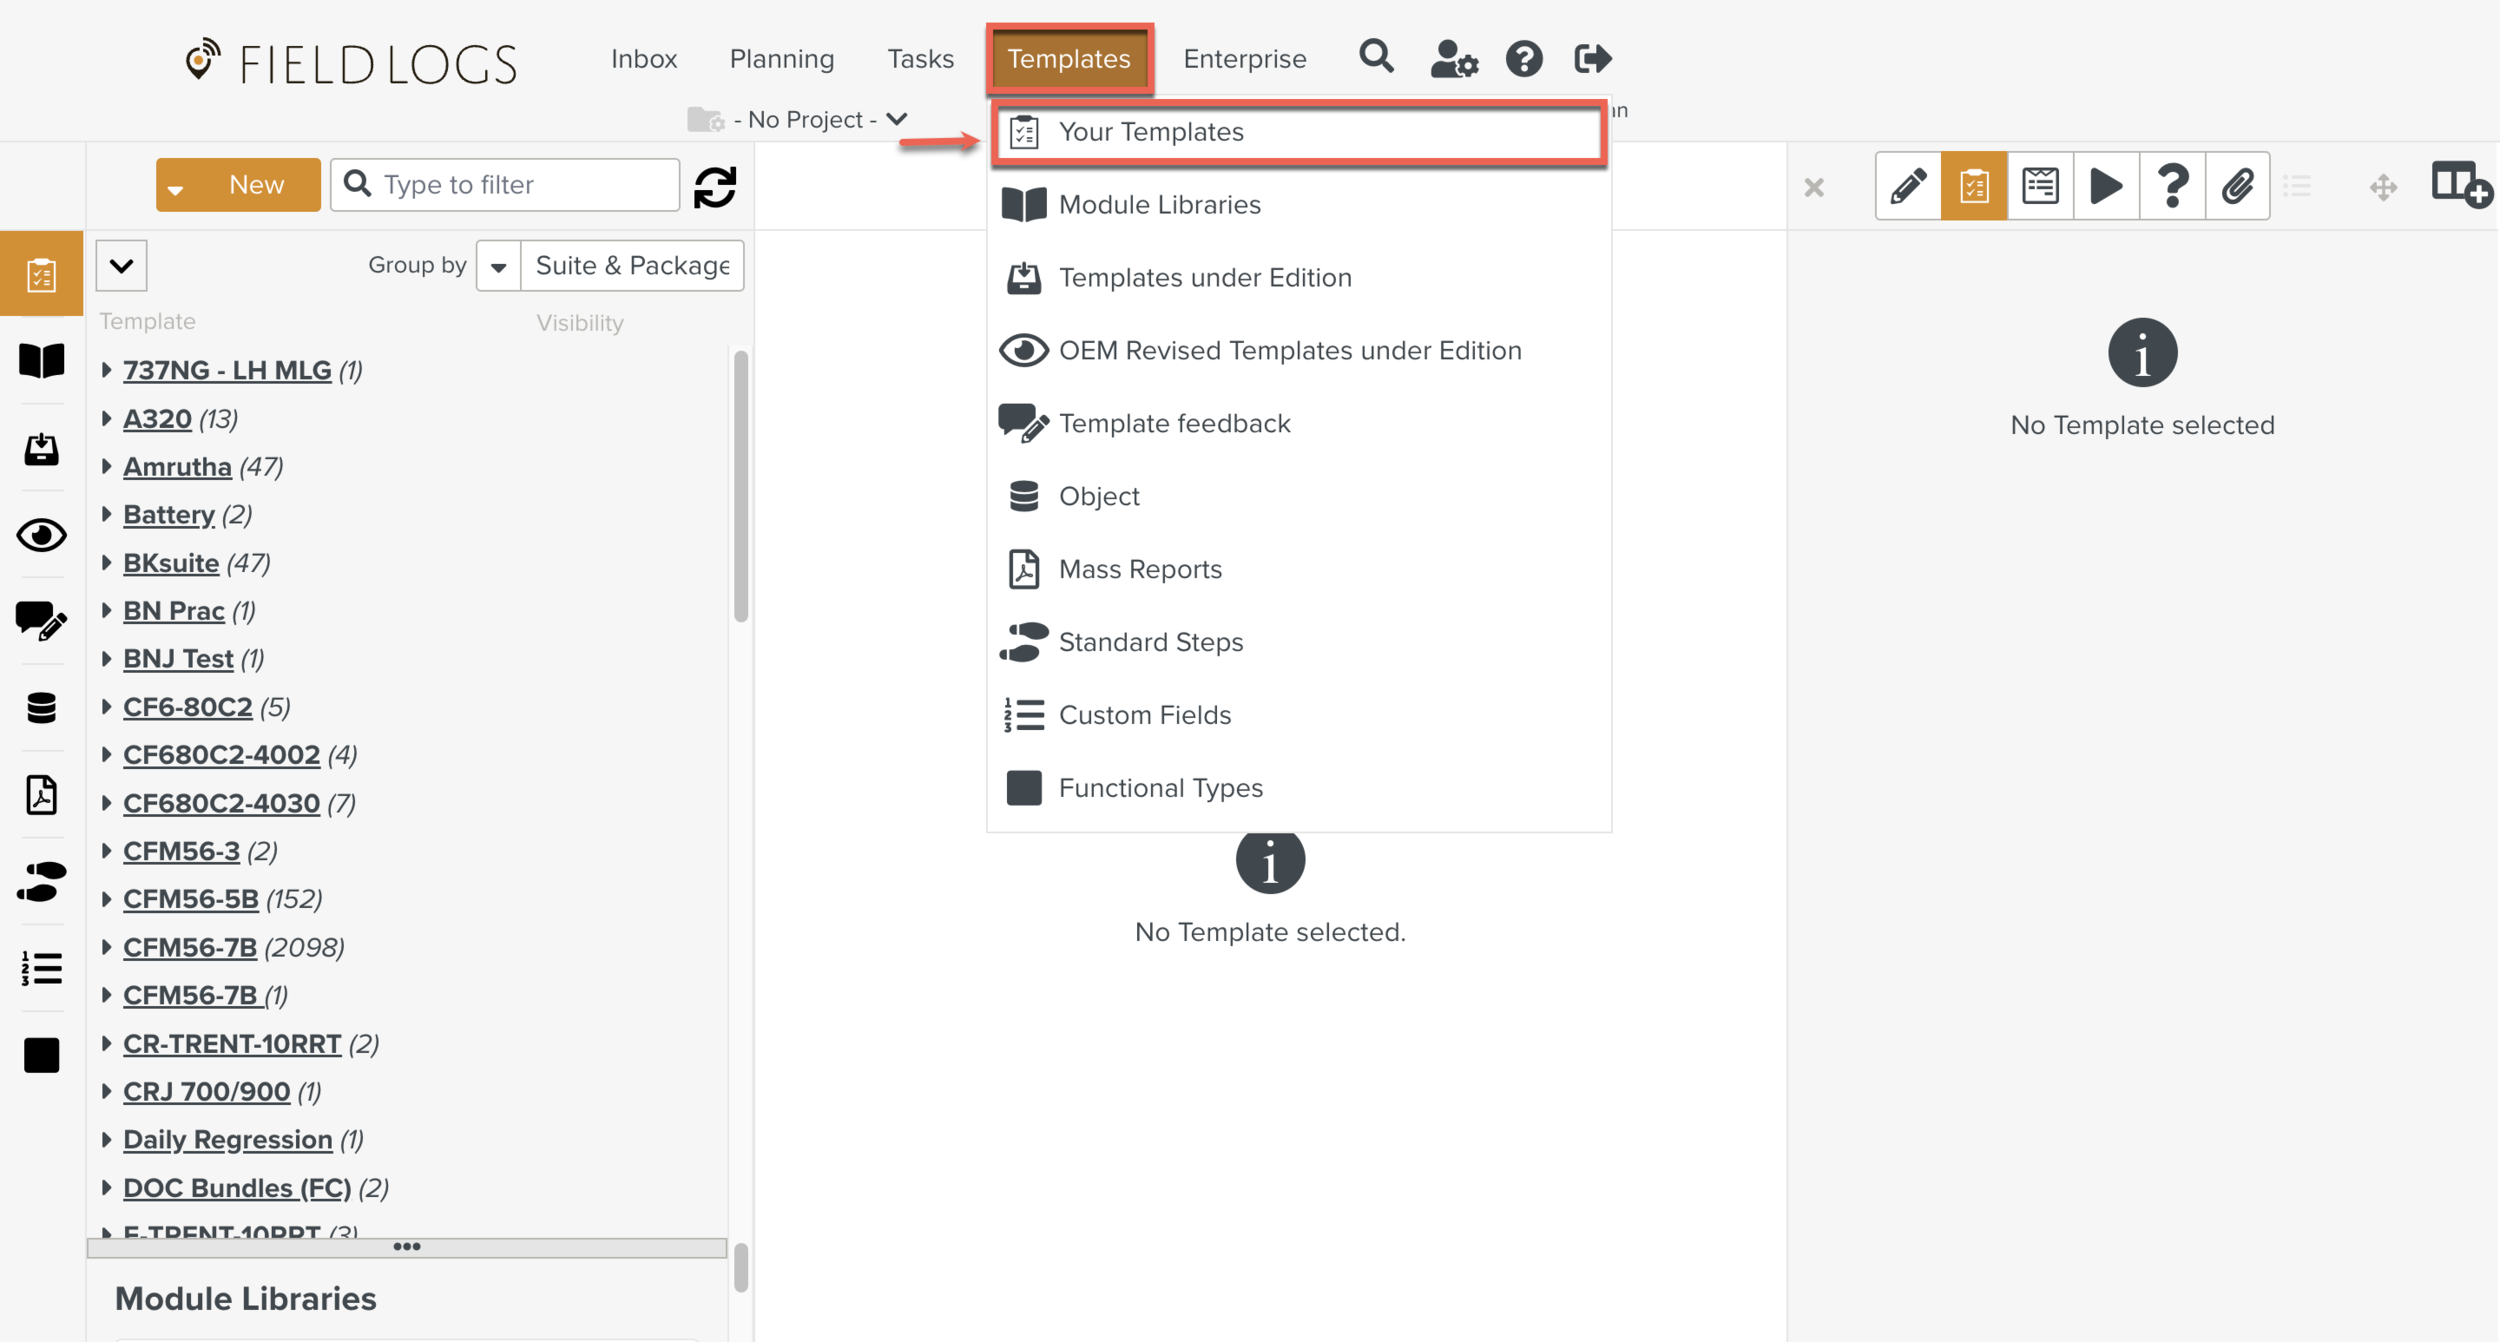This screenshot has height=1342, width=2500.
Task: Expand the CFM56-5B group
Action: [x=107, y=899]
